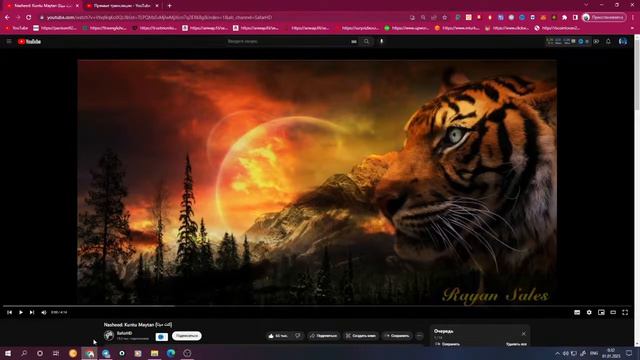Toggle subtitles in the player

coord(577,312)
